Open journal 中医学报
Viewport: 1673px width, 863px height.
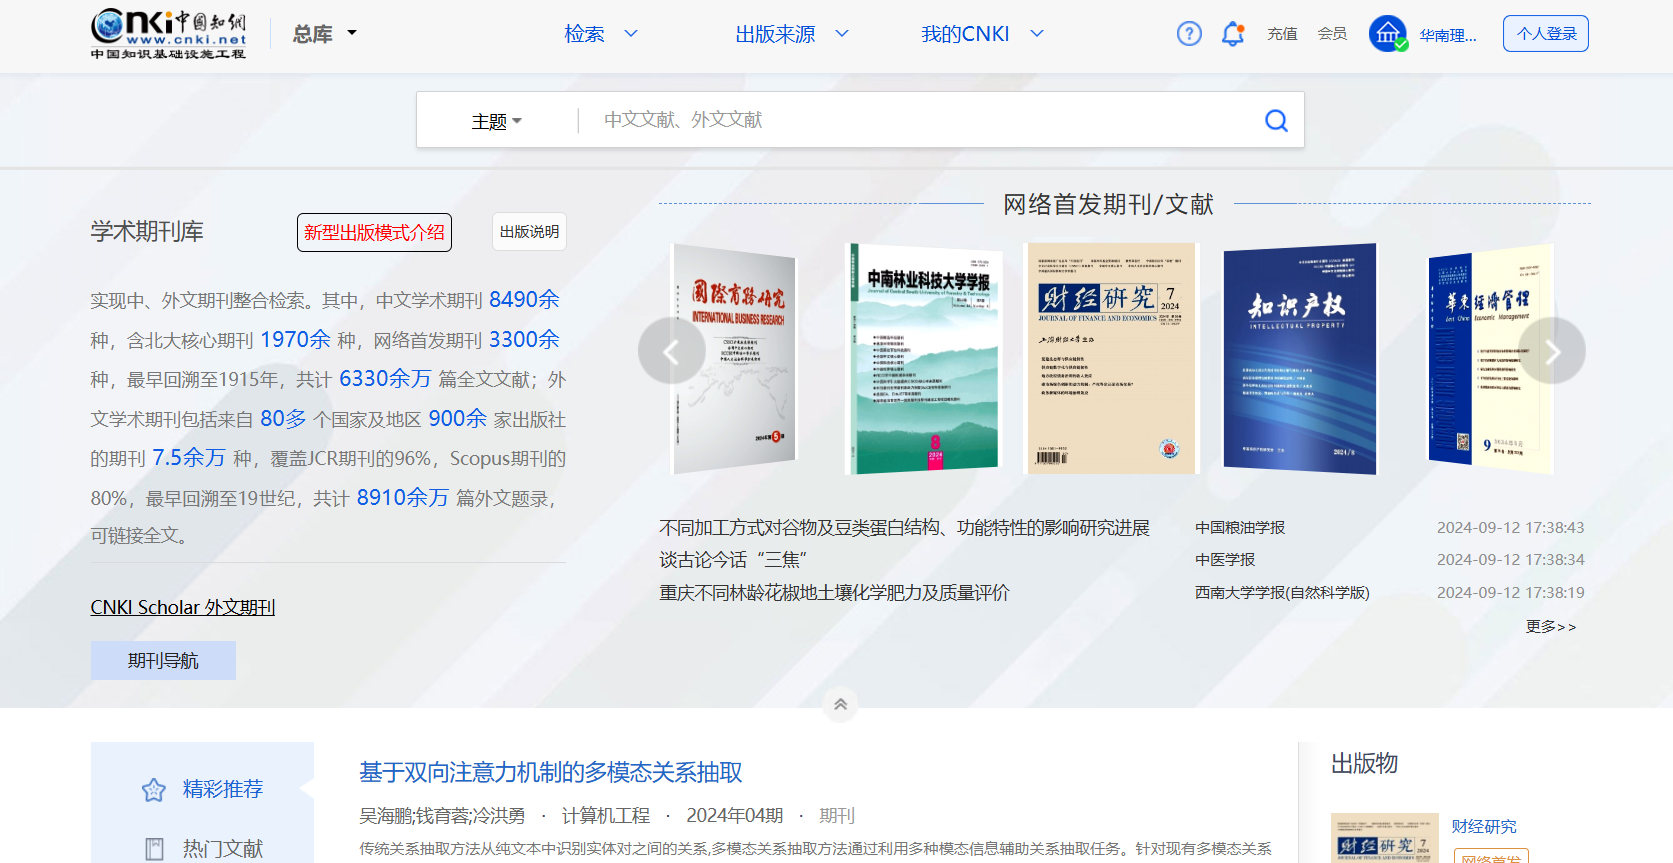[1225, 560]
